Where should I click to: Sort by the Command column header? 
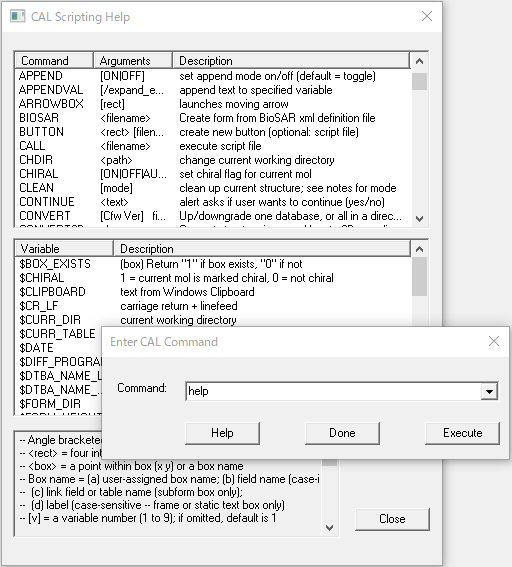click(x=54, y=61)
